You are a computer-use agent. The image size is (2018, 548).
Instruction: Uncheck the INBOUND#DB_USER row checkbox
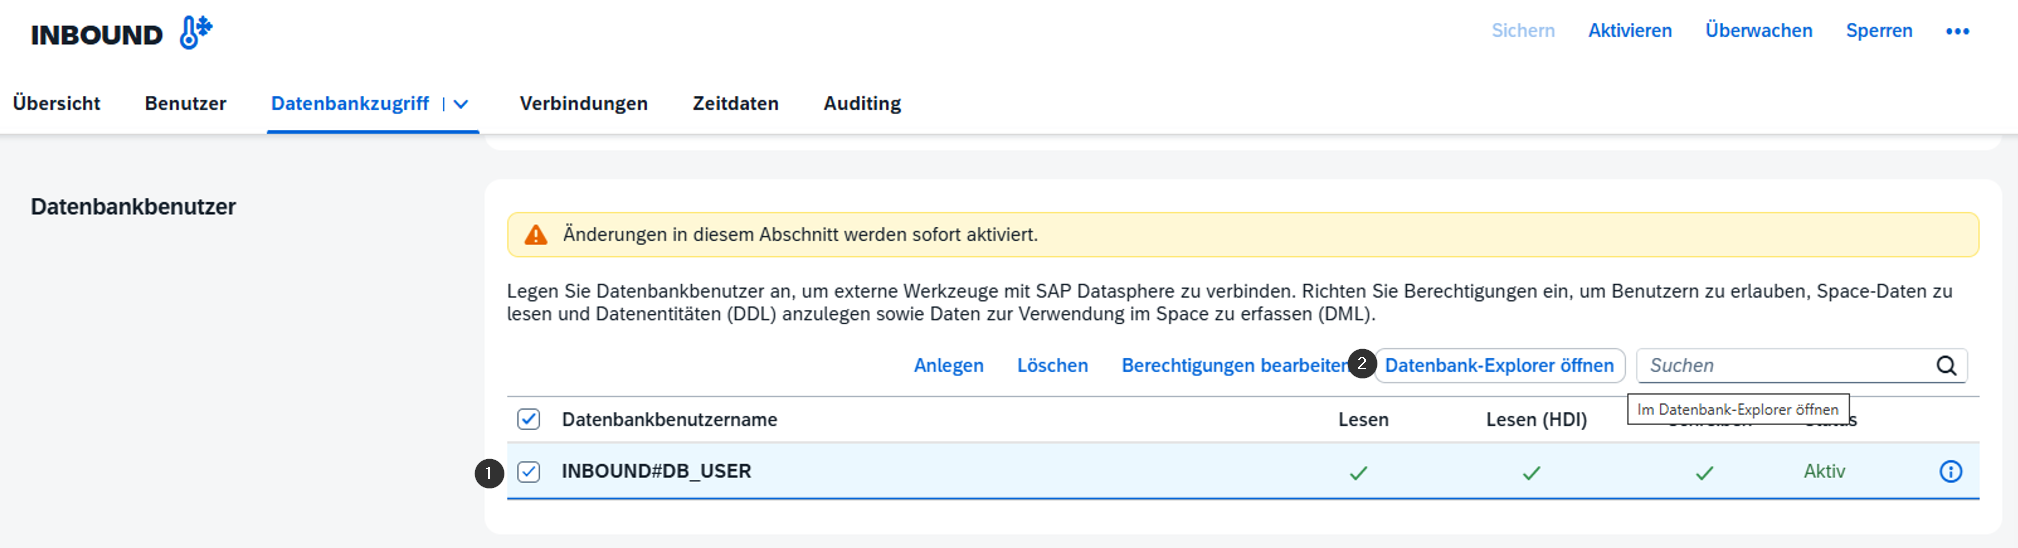point(529,472)
